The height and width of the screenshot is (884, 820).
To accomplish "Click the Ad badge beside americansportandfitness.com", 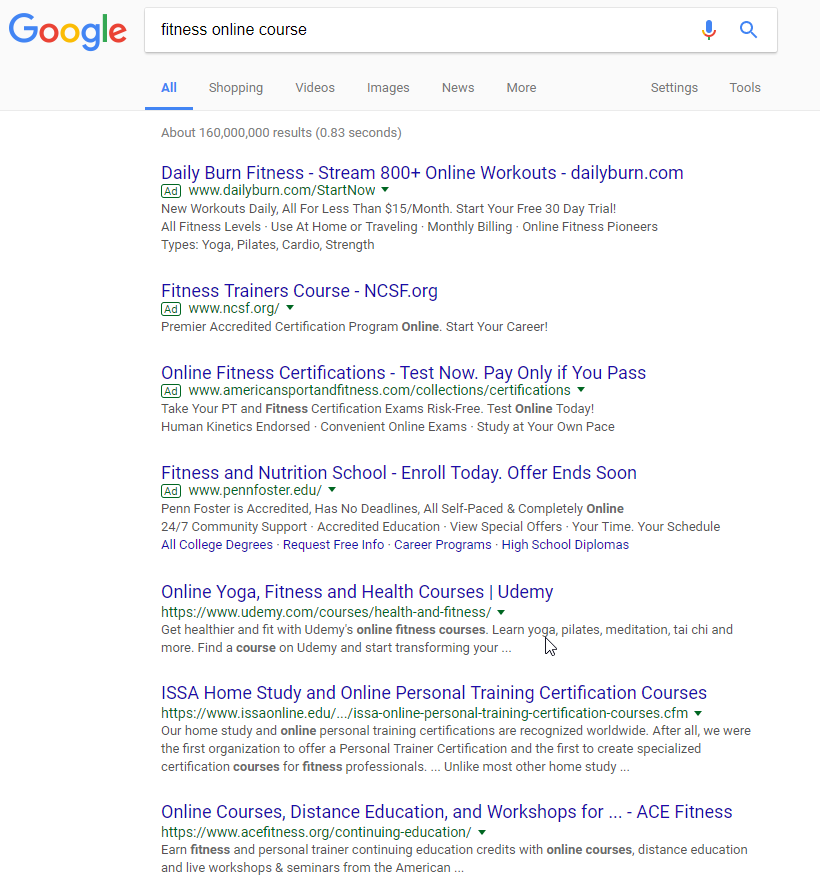I will pos(171,391).
